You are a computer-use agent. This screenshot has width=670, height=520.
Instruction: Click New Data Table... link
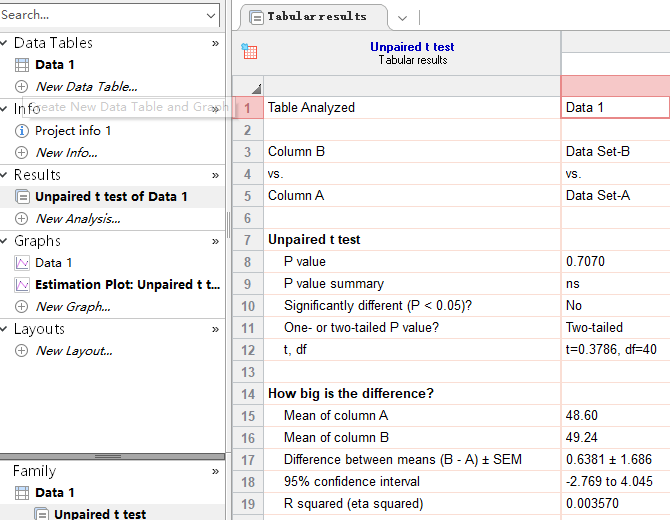(x=87, y=87)
